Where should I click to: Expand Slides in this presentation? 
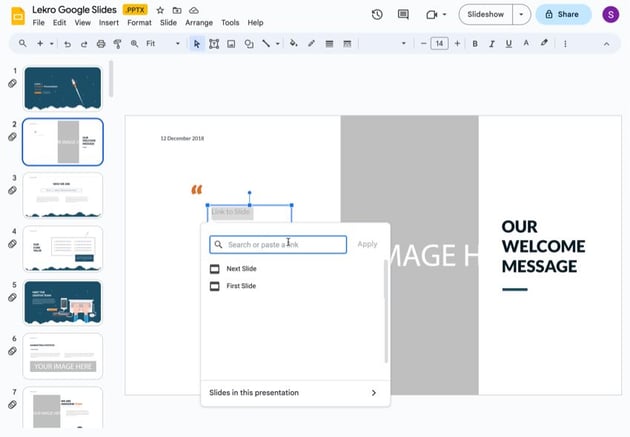pyautogui.click(x=295, y=393)
